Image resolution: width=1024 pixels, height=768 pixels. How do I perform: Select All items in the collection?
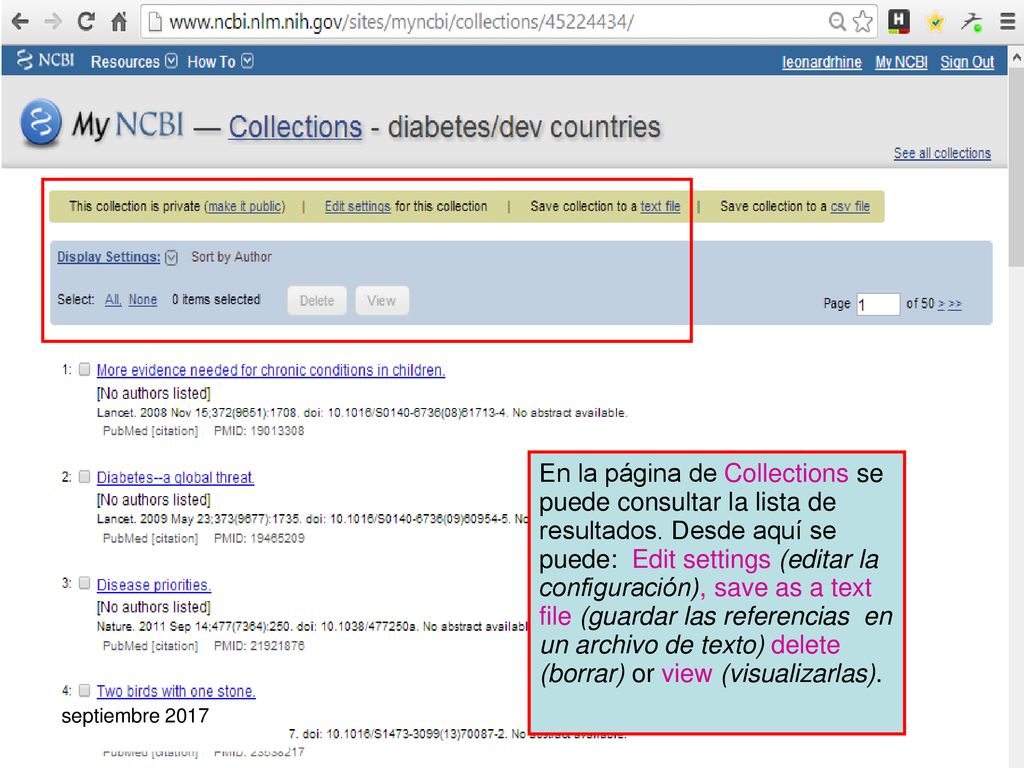113,300
